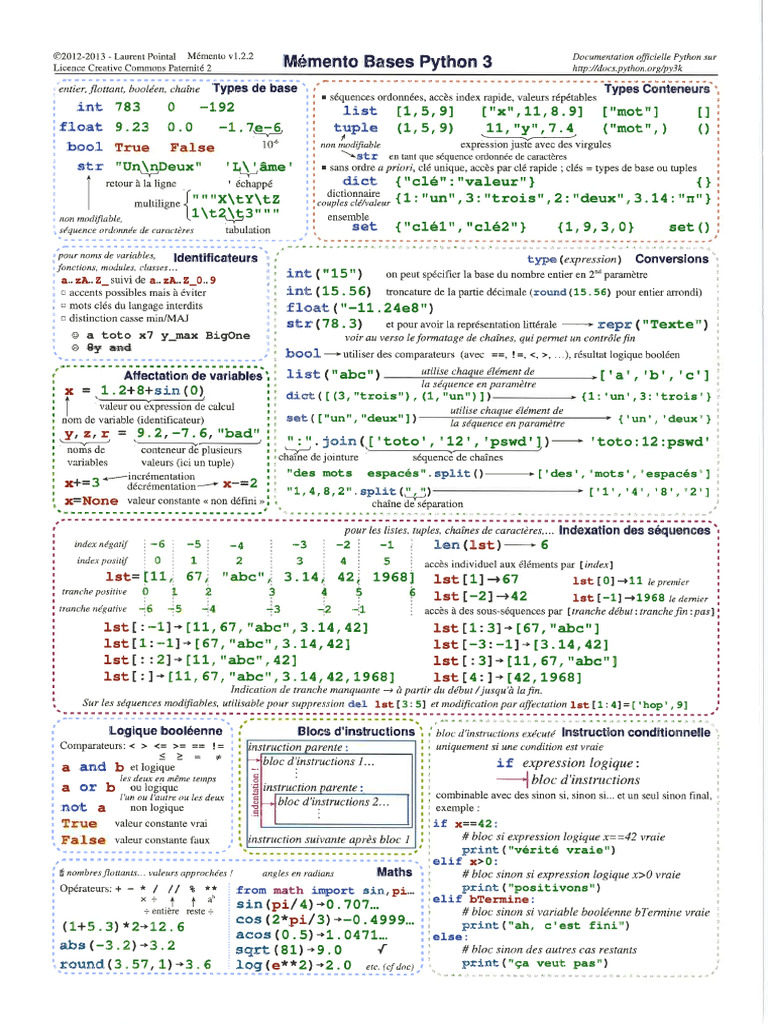Click the int("15") conversion example
Screen dimensions: 768x1024
pyautogui.click(x=324, y=274)
